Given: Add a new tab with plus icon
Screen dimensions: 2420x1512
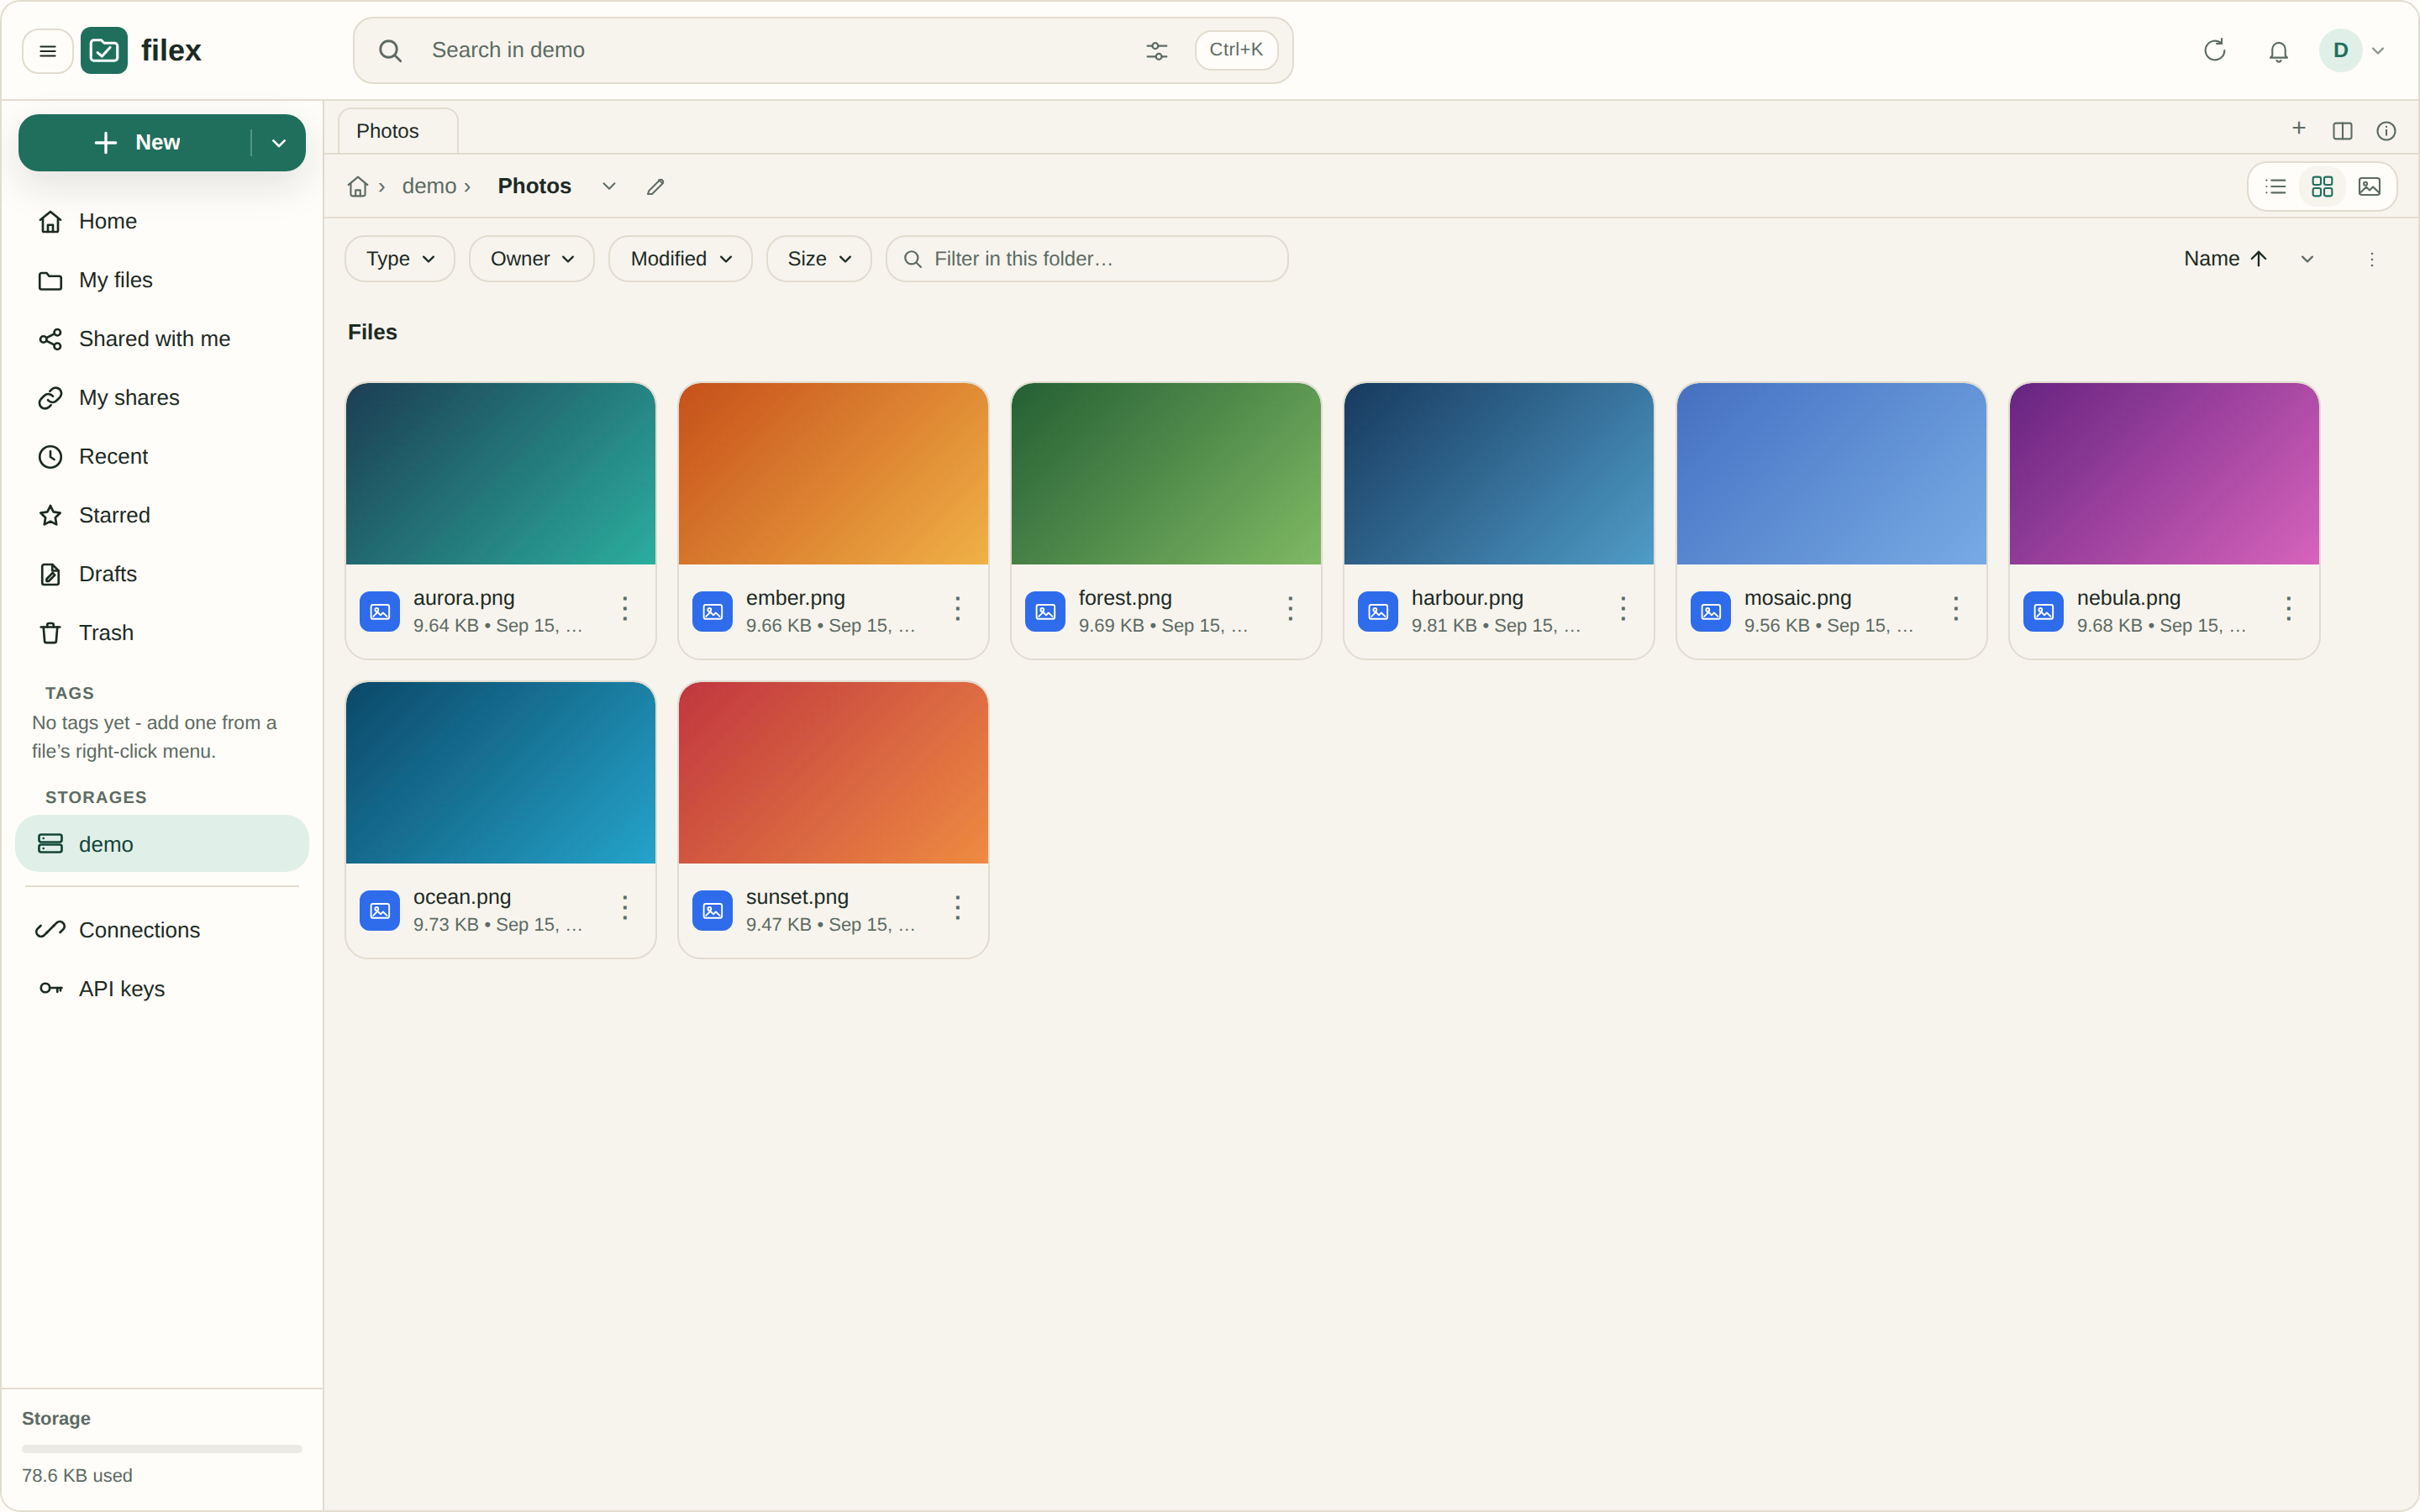Looking at the screenshot, I should pyautogui.click(x=2298, y=128).
